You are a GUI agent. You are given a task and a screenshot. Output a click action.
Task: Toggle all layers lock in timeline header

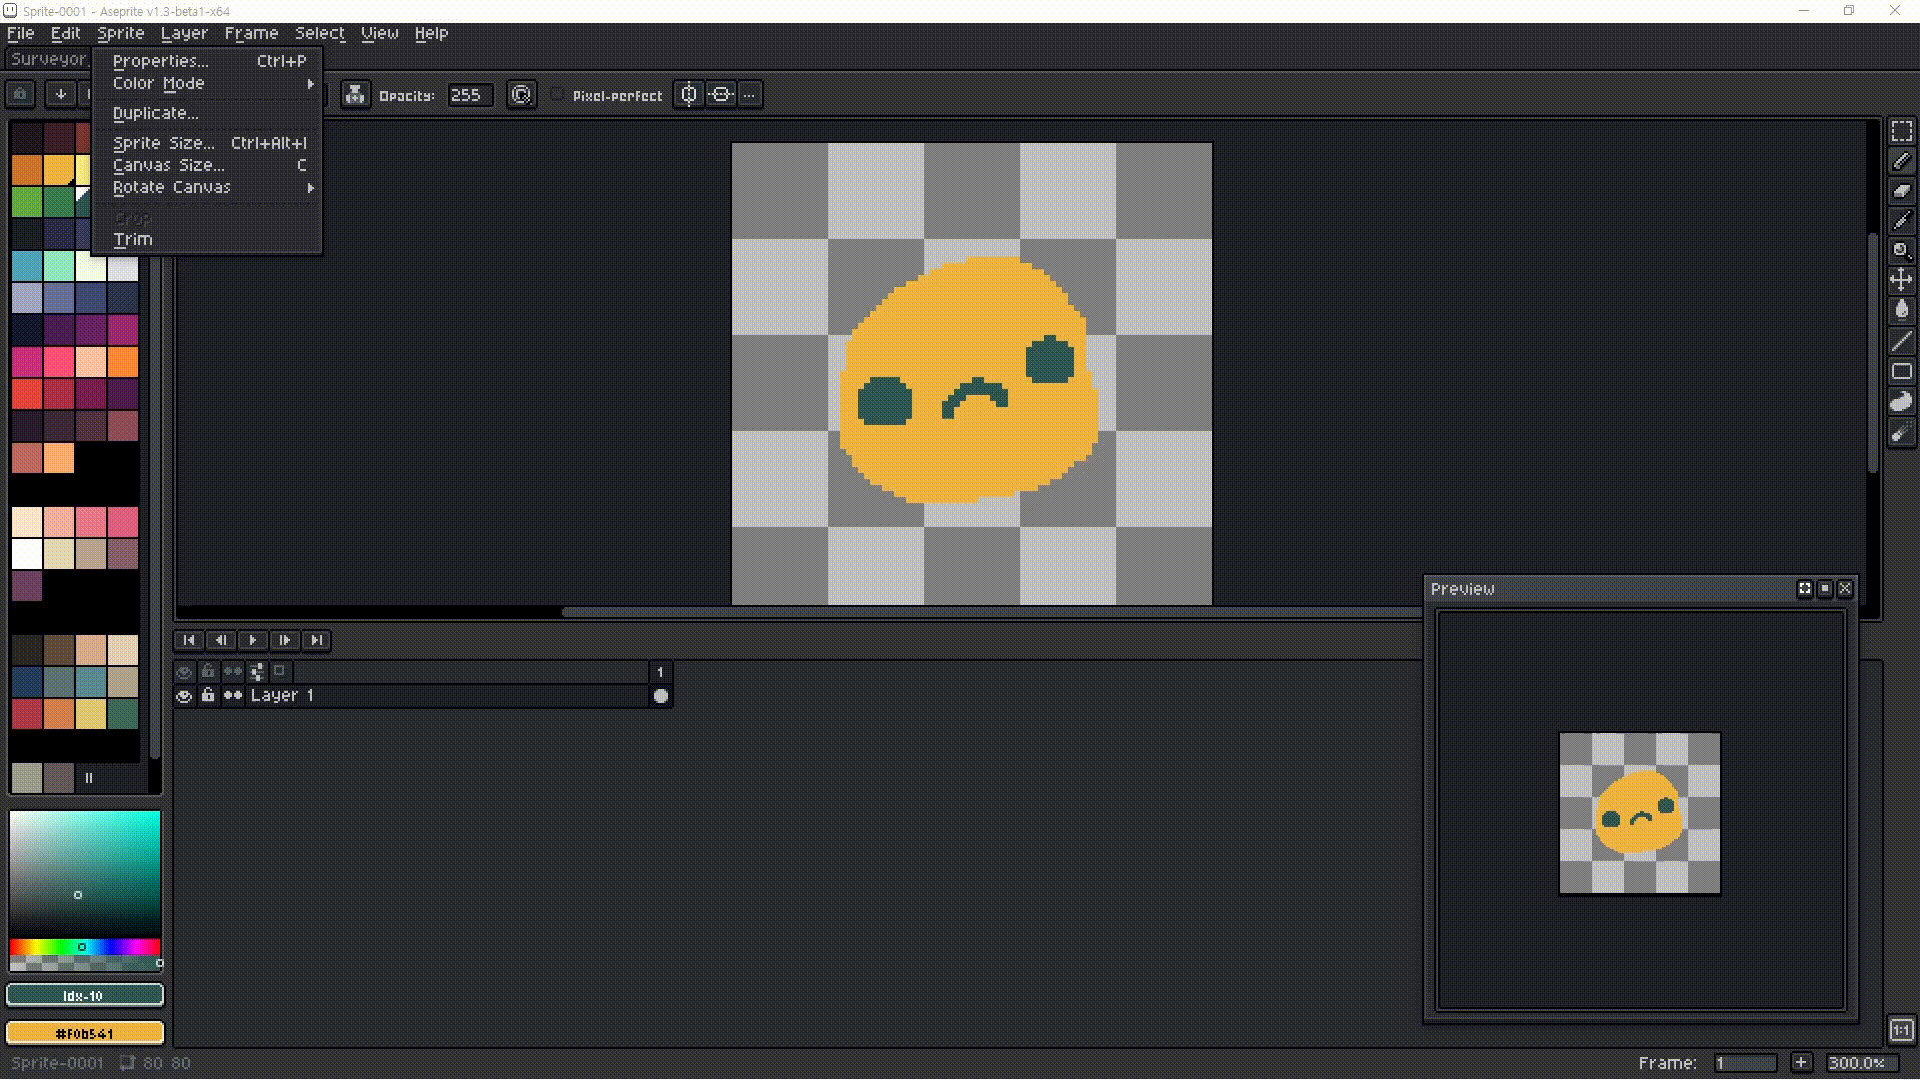pyautogui.click(x=208, y=671)
